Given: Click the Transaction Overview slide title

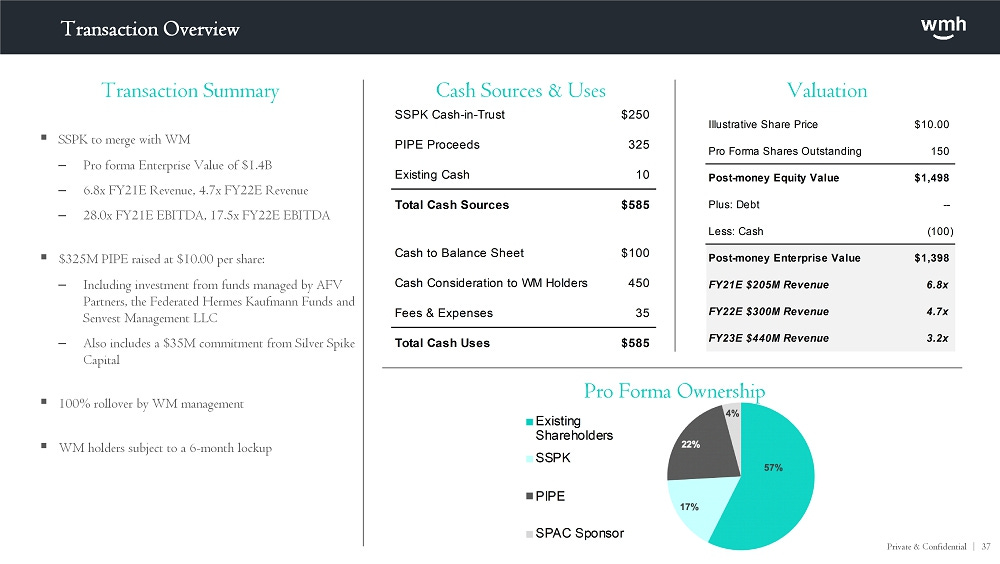Looking at the screenshot, I should [x=150, y=29].
